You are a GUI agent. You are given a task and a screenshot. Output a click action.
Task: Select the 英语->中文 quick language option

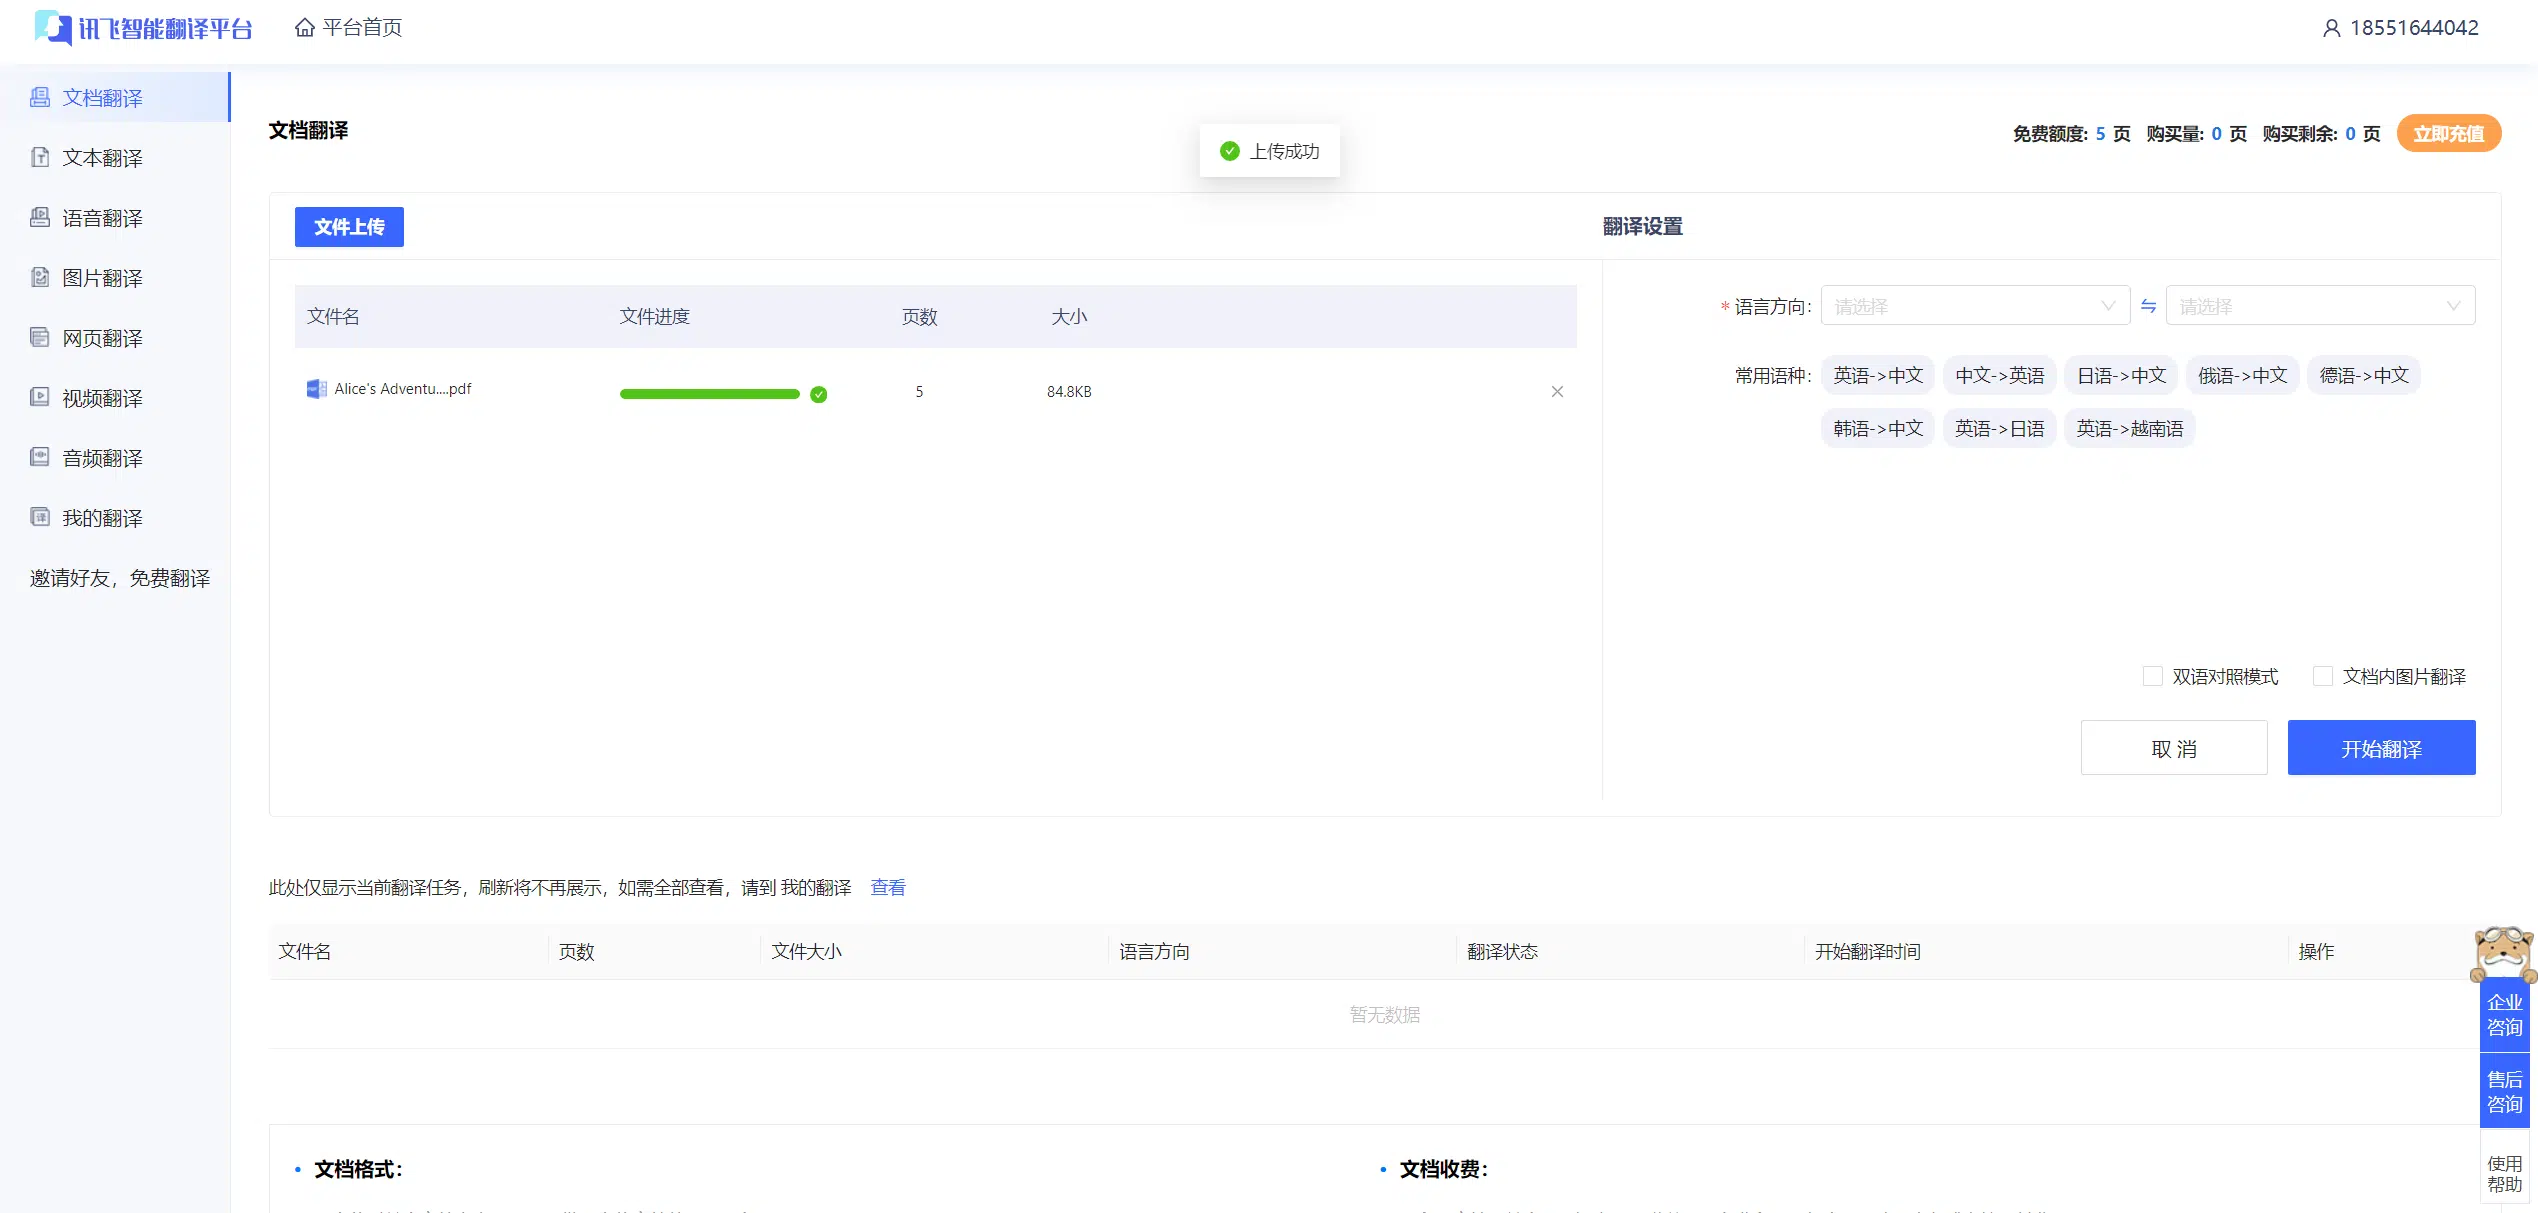tap(1877, 376)
